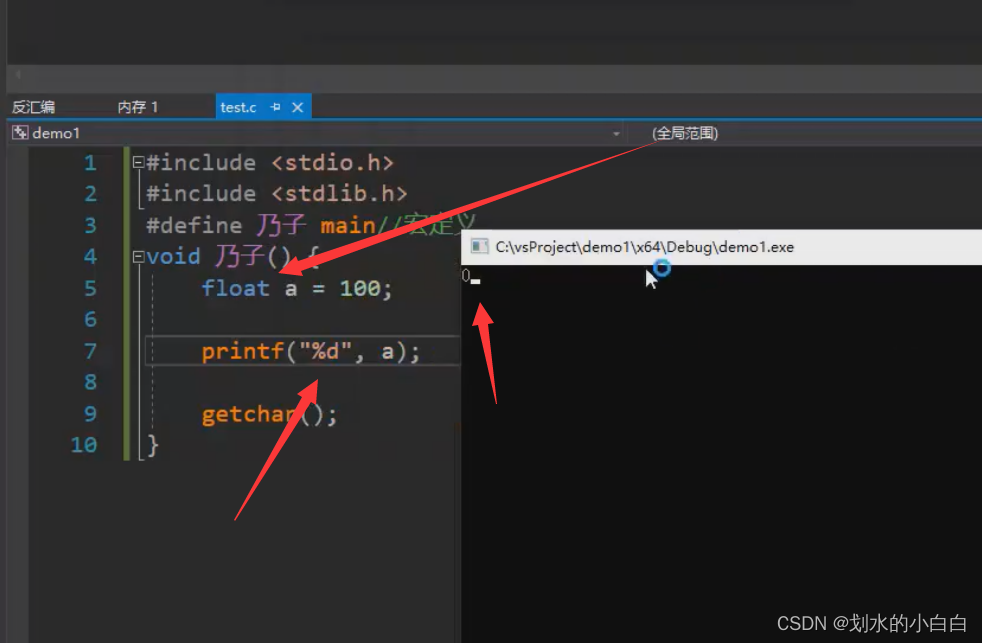
Task: Click the demo1.exe console title bar
Action: [721, 247]
